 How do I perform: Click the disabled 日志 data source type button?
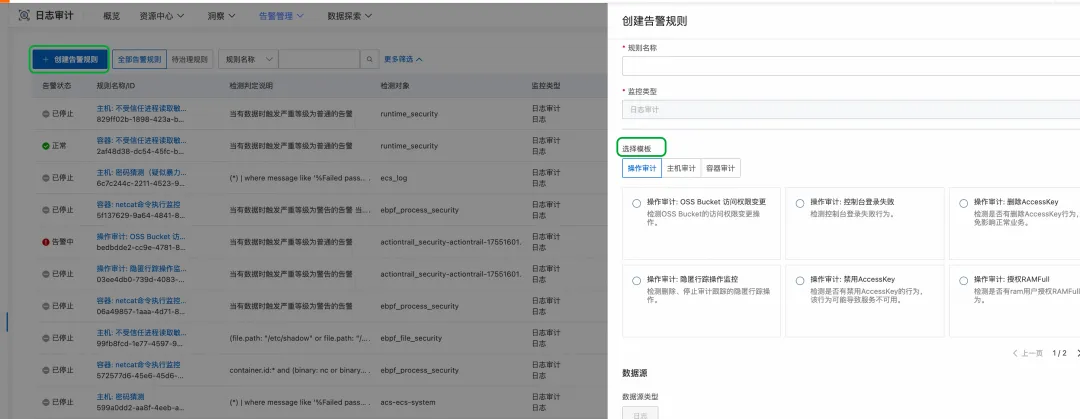point(640,413)
